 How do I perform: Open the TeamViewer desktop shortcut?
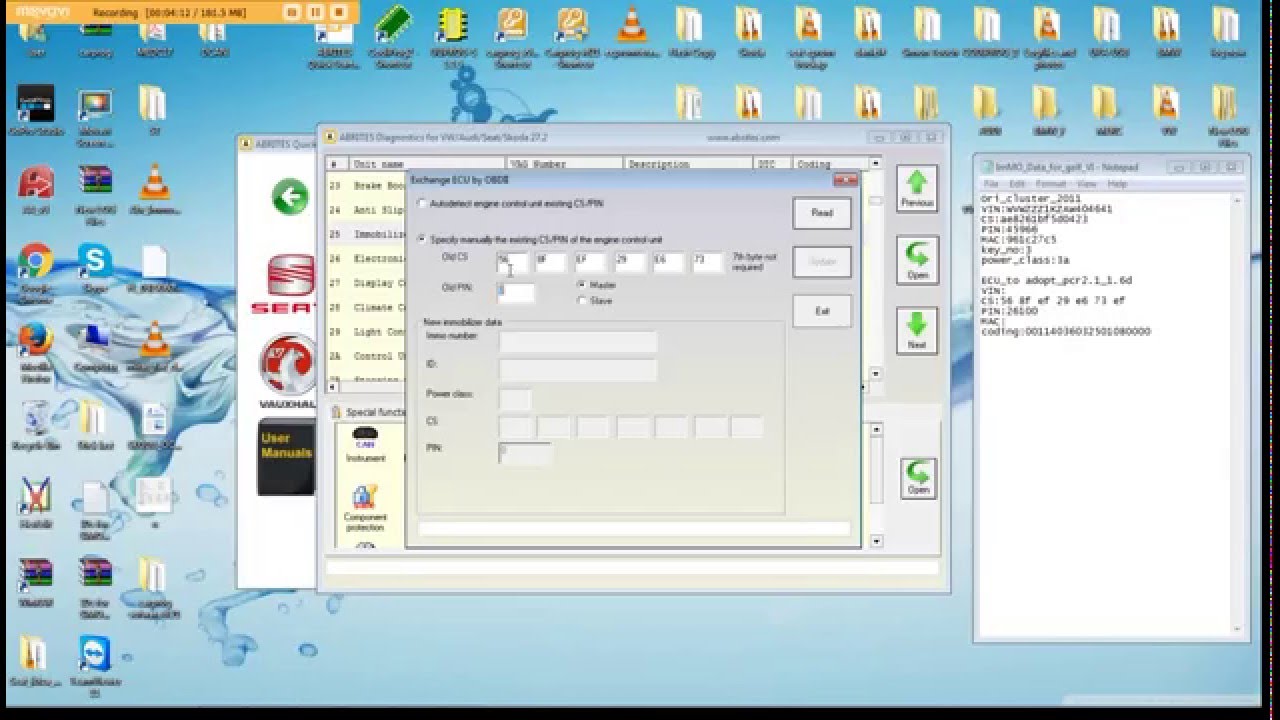(x=95, y=663)
